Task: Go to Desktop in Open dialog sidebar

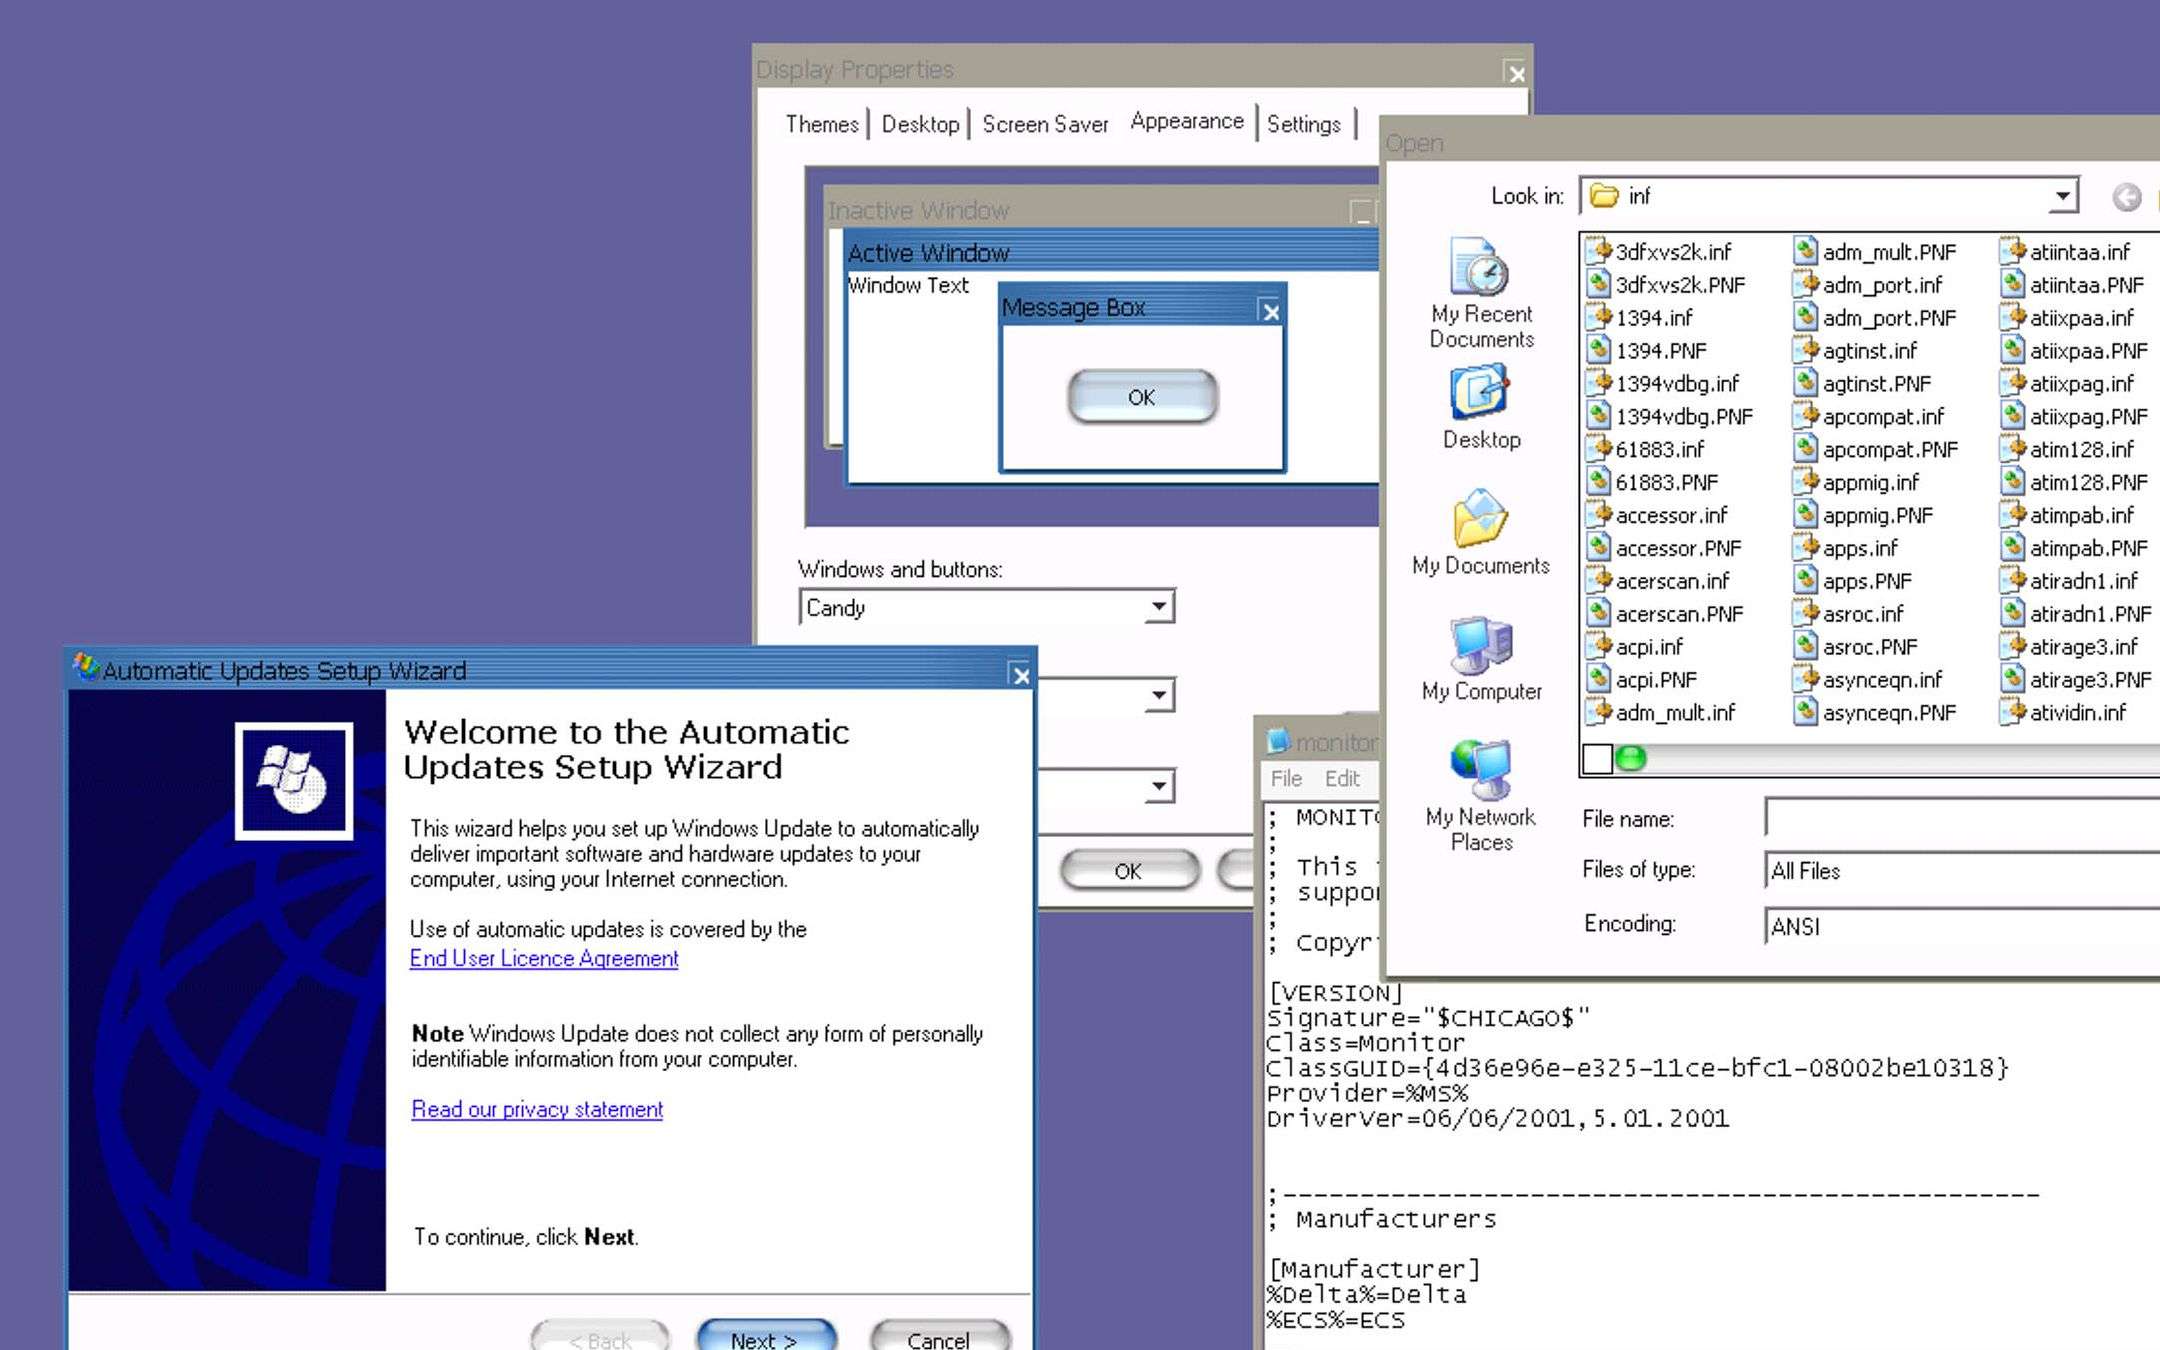Action: (1481, 408)
